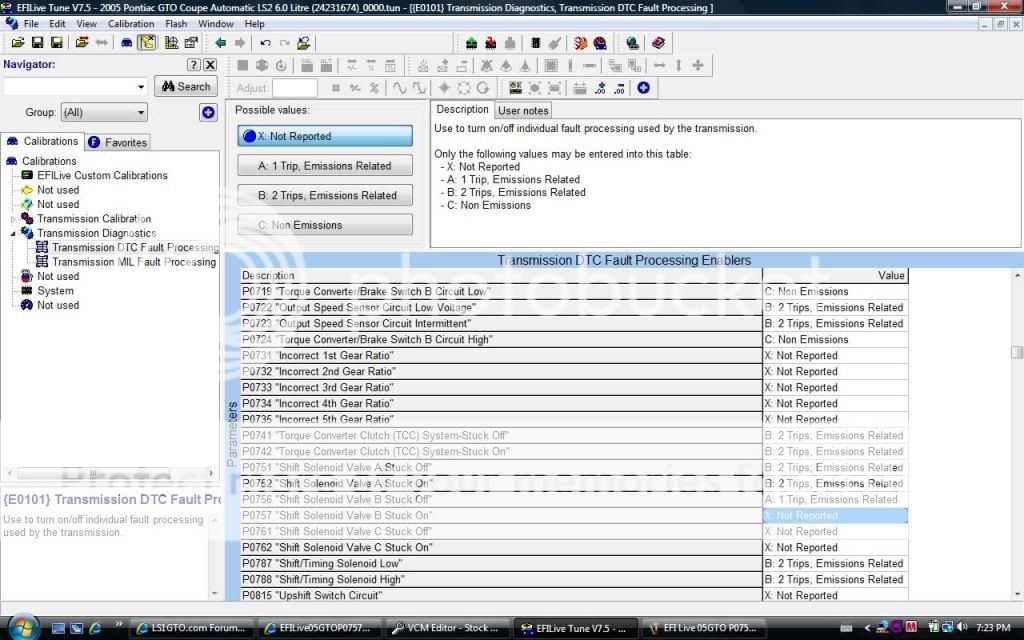Select the 'X: Not Reported' value option
This screenshot has width=1024, height=640.
coord(325,136)
